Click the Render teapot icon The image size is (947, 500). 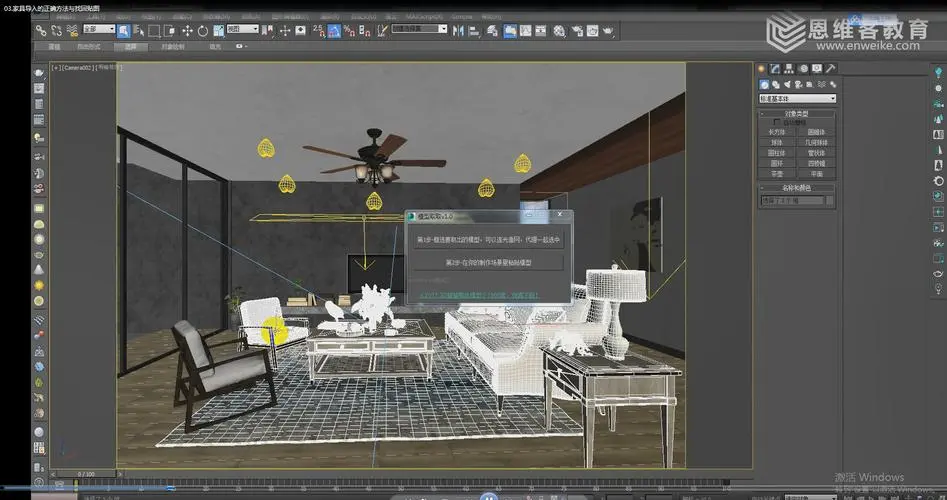[x=607, y=31]
